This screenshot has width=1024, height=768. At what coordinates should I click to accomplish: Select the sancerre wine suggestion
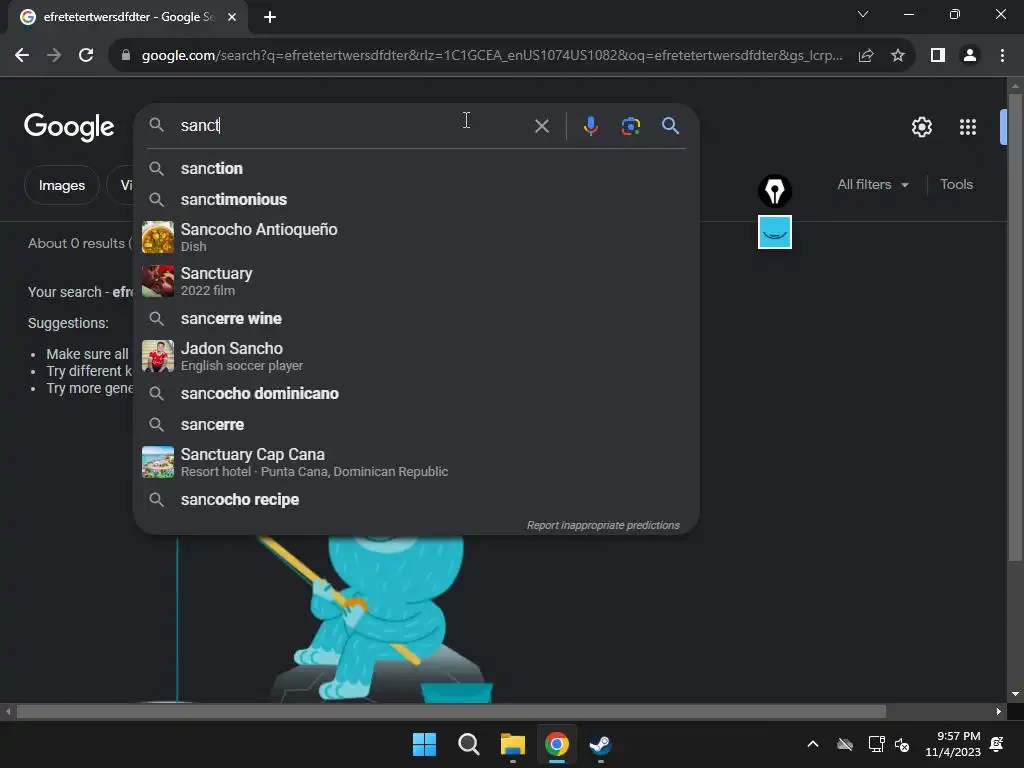416,319
